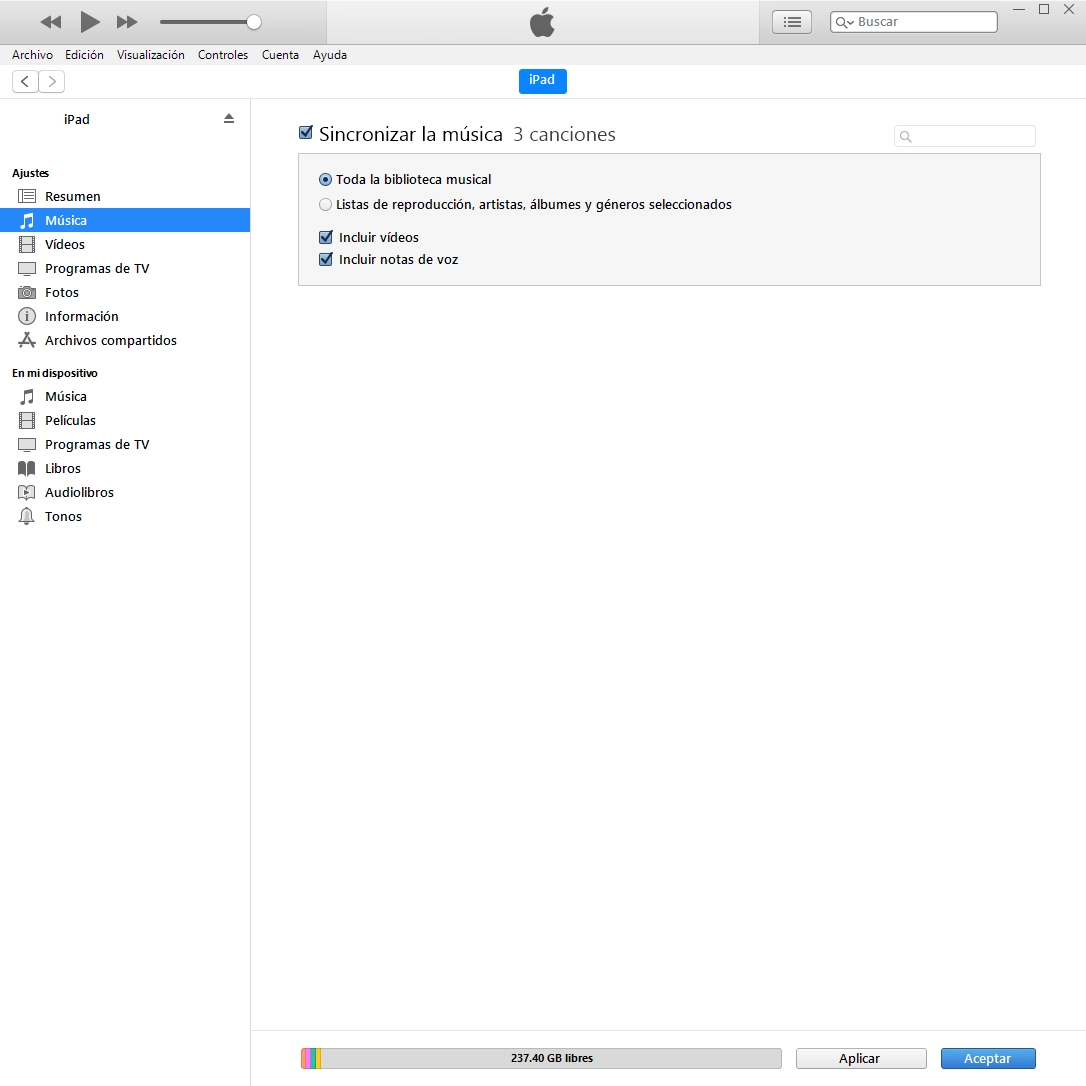1086x1086 pixels.
Task: Open the list view icon near search
Action: (x=792, y=22)
